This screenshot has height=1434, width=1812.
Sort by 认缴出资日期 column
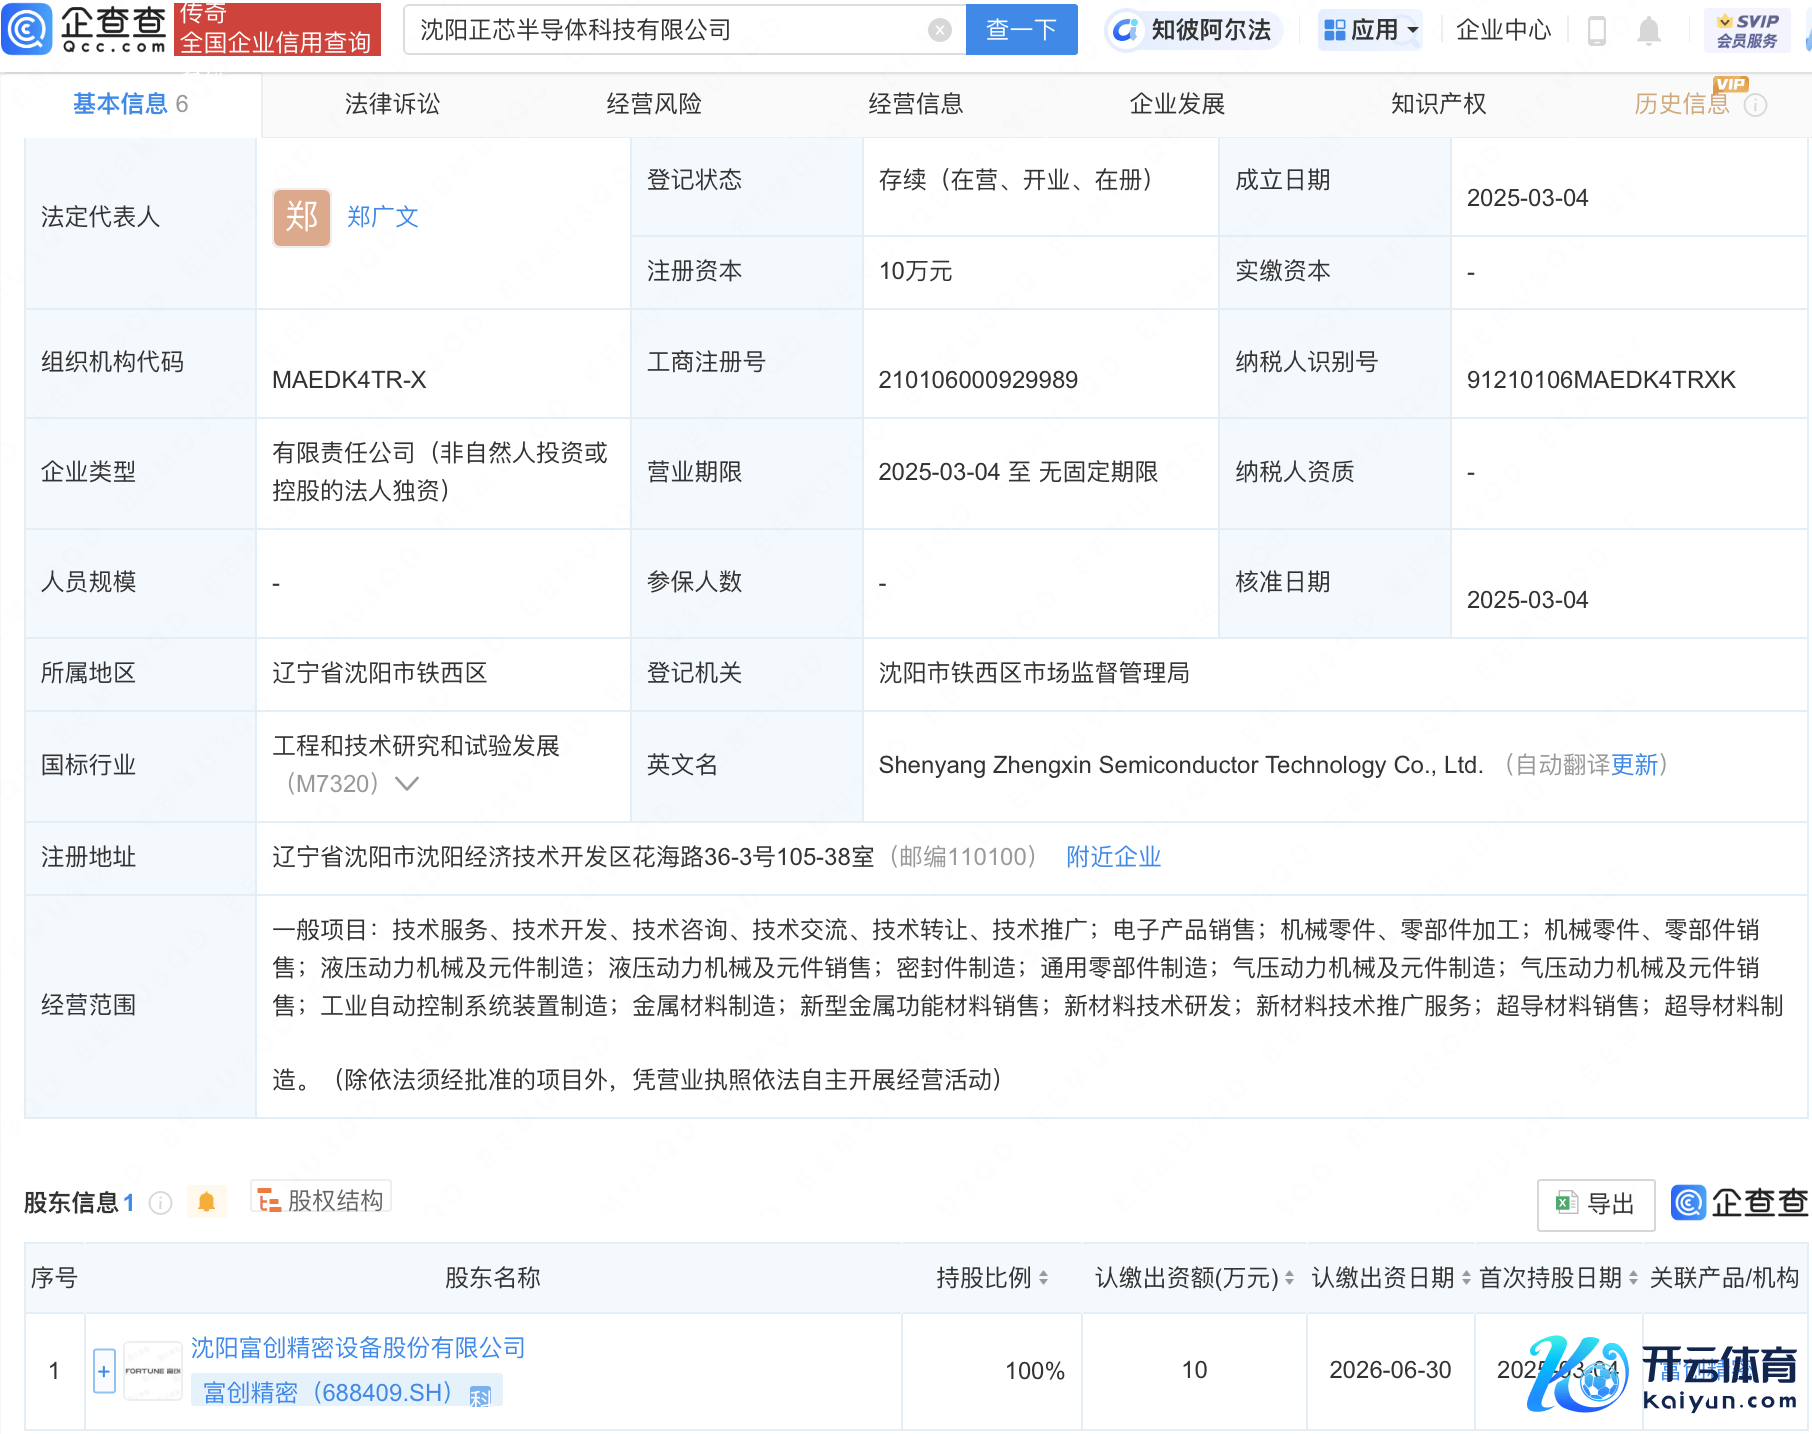point(1466,1277)
